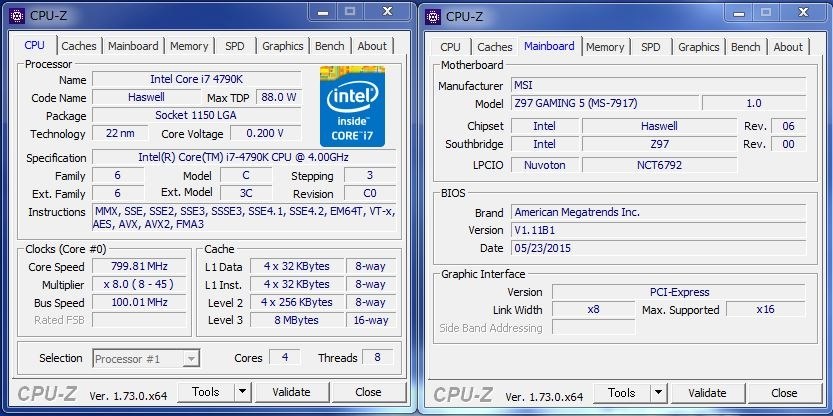Screen dimensions: 833x416
Task: Click the Graphic Interface Version PCI-Express
Action: [679, 292]
